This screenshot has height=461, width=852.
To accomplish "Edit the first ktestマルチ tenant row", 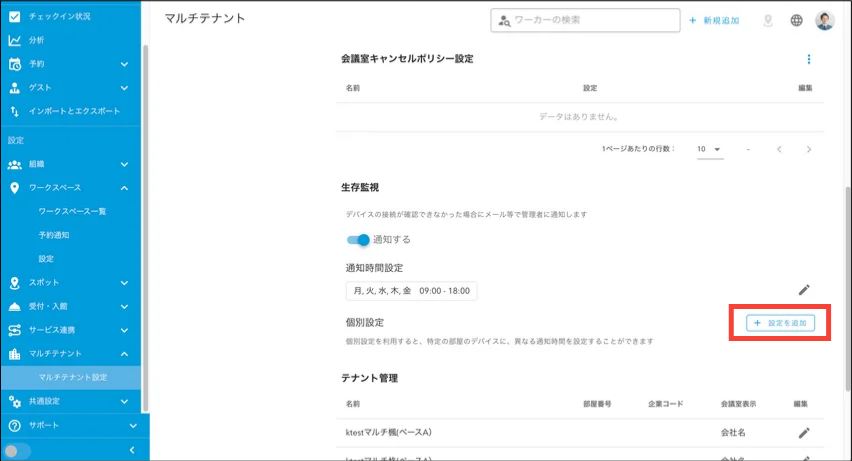I will pos(804,432).
